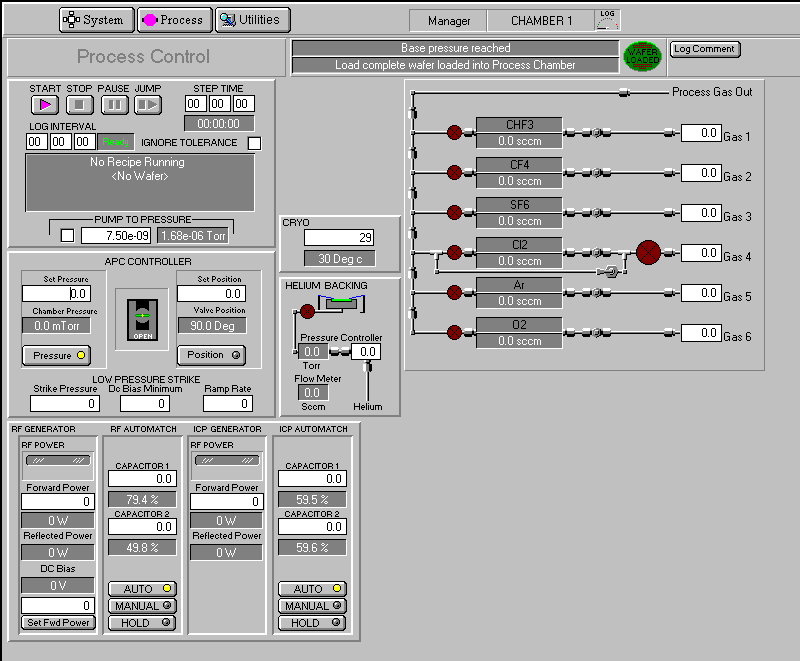Click the RF Power level bar
Image resolution: width=800 pixels, height=661 pixels.
(x=57, y=461)
